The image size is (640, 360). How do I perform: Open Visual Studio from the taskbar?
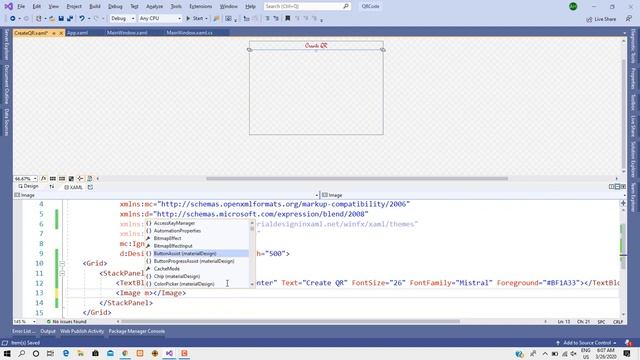coord(169,353)
